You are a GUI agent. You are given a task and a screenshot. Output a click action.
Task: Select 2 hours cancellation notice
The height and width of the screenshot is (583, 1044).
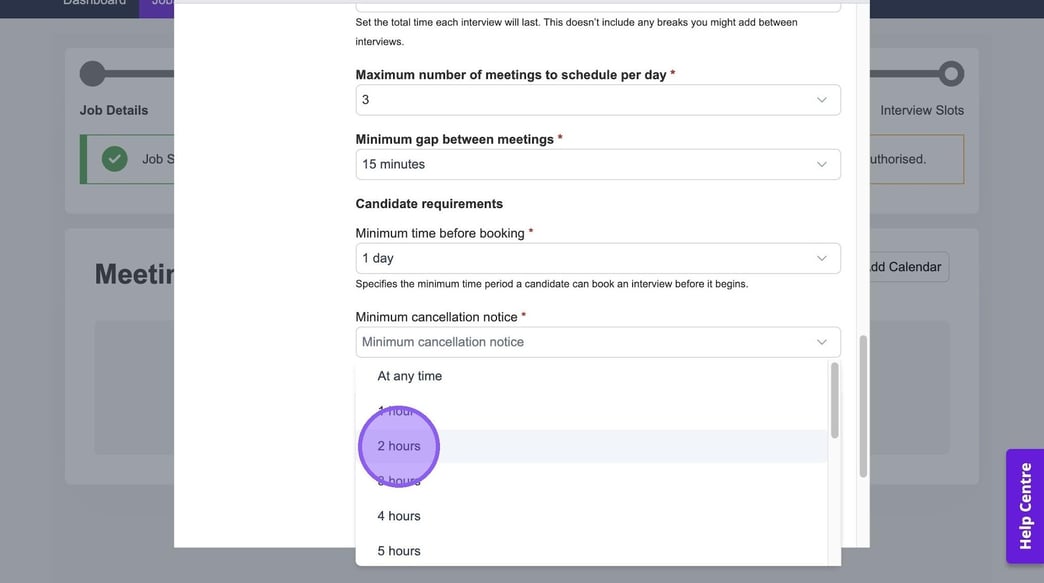(399, 446)
